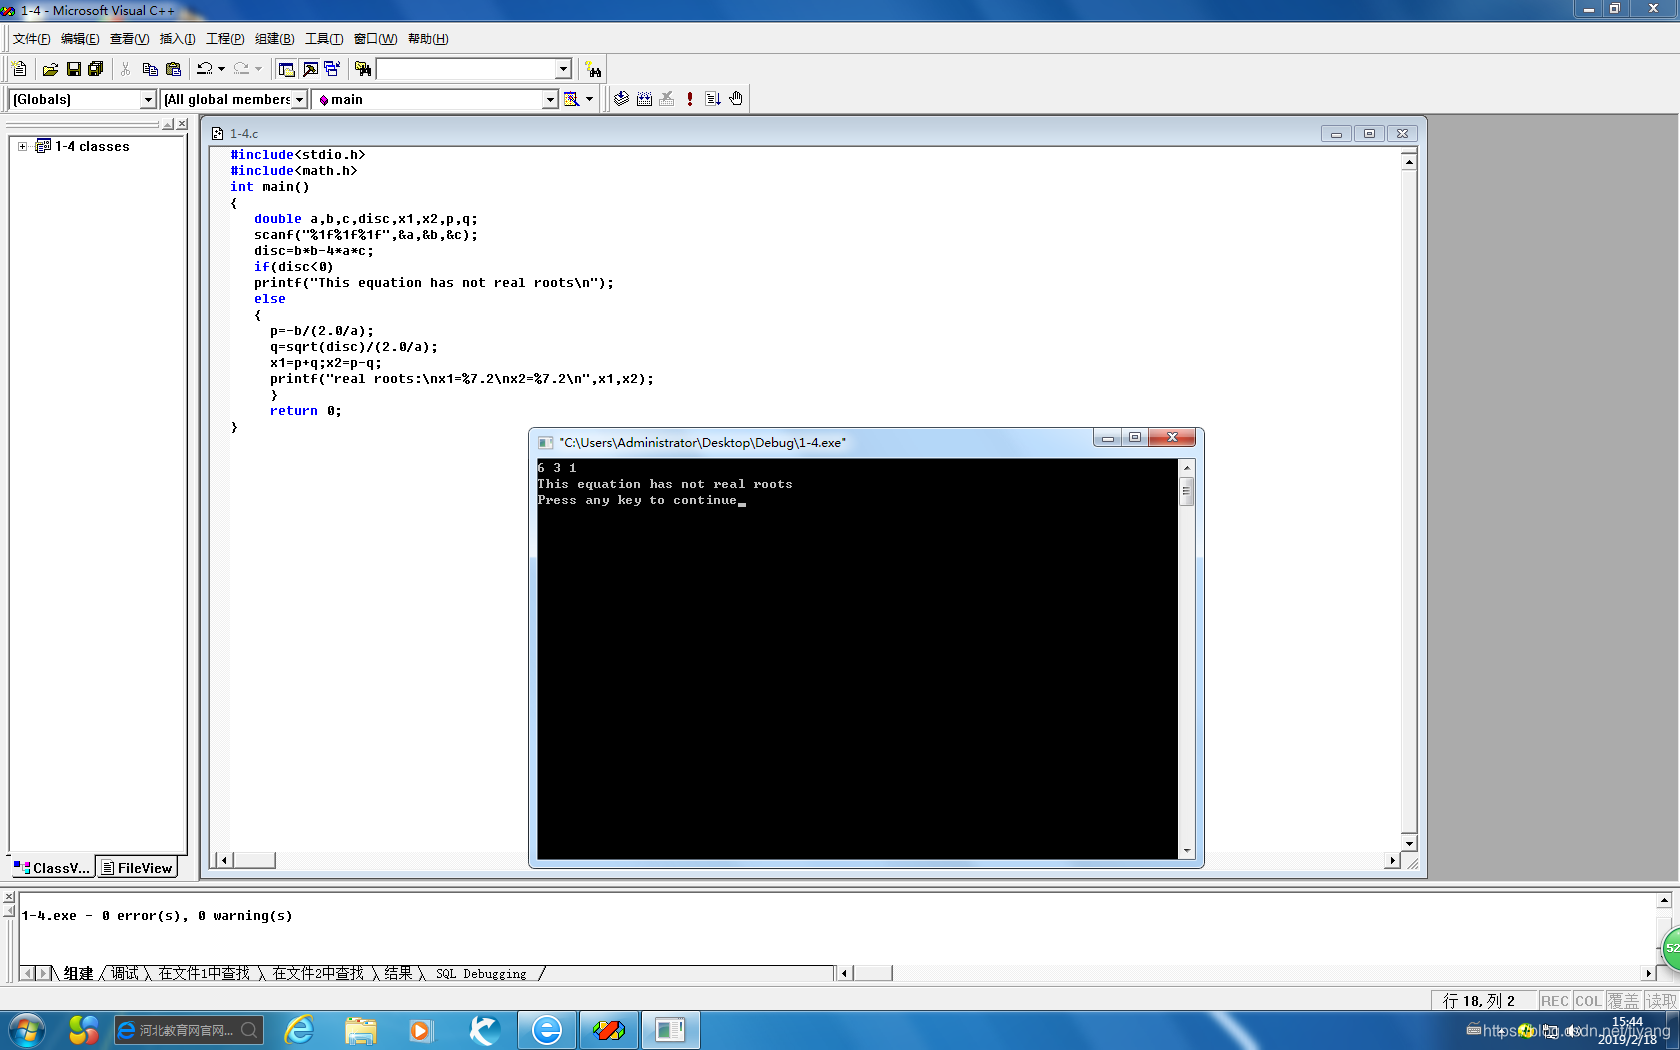1680x1050 pixels.
Task: Open Windows Explorer folder on taskbar
Action: point(361,1030)
